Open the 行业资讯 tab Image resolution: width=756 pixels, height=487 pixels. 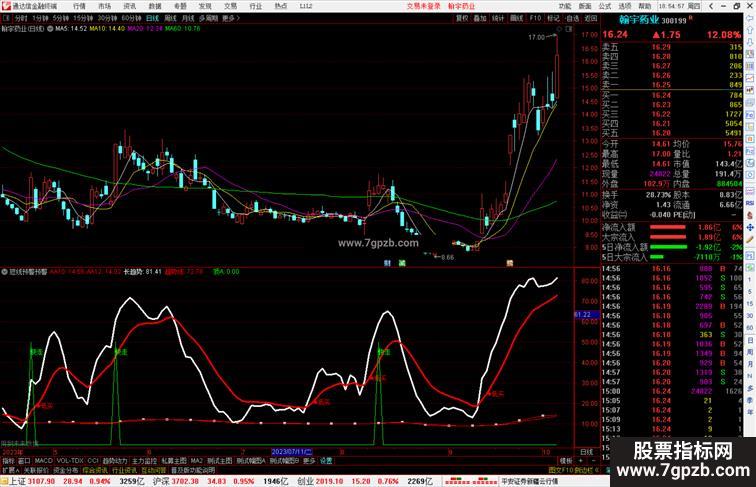pos(124,470)
